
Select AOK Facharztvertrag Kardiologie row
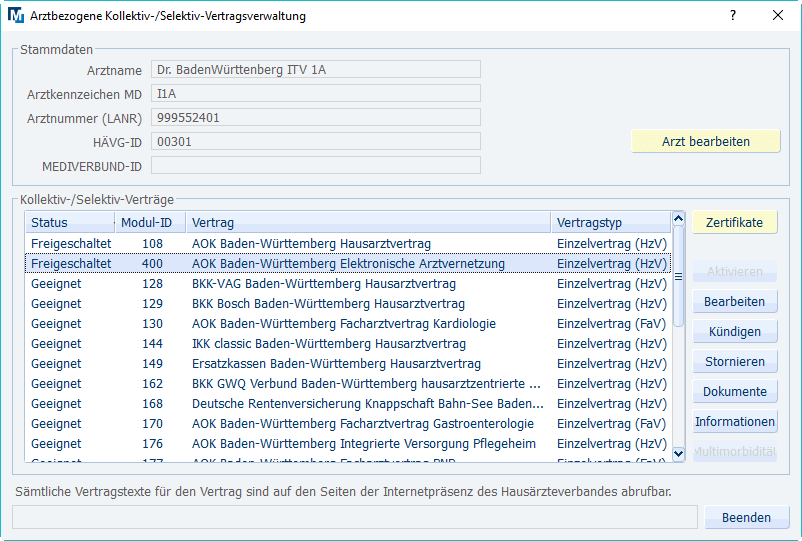(x=348, y=324)
